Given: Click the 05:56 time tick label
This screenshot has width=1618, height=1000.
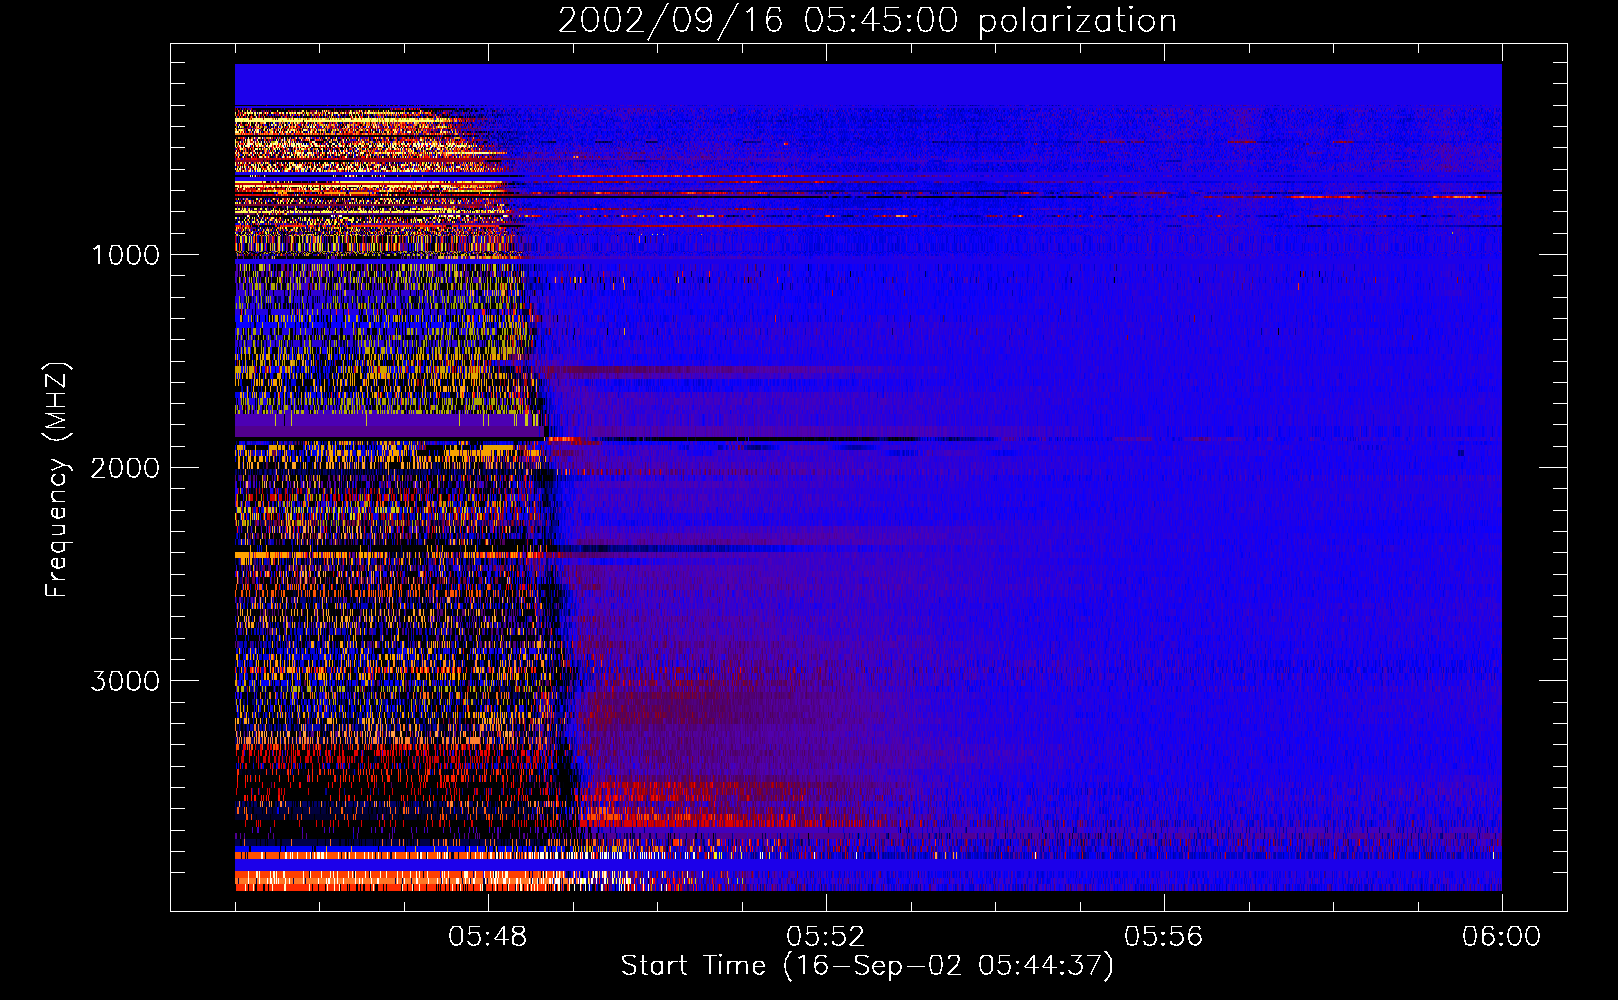Looking at the screenshot, I should click(x=1164, y=937).
